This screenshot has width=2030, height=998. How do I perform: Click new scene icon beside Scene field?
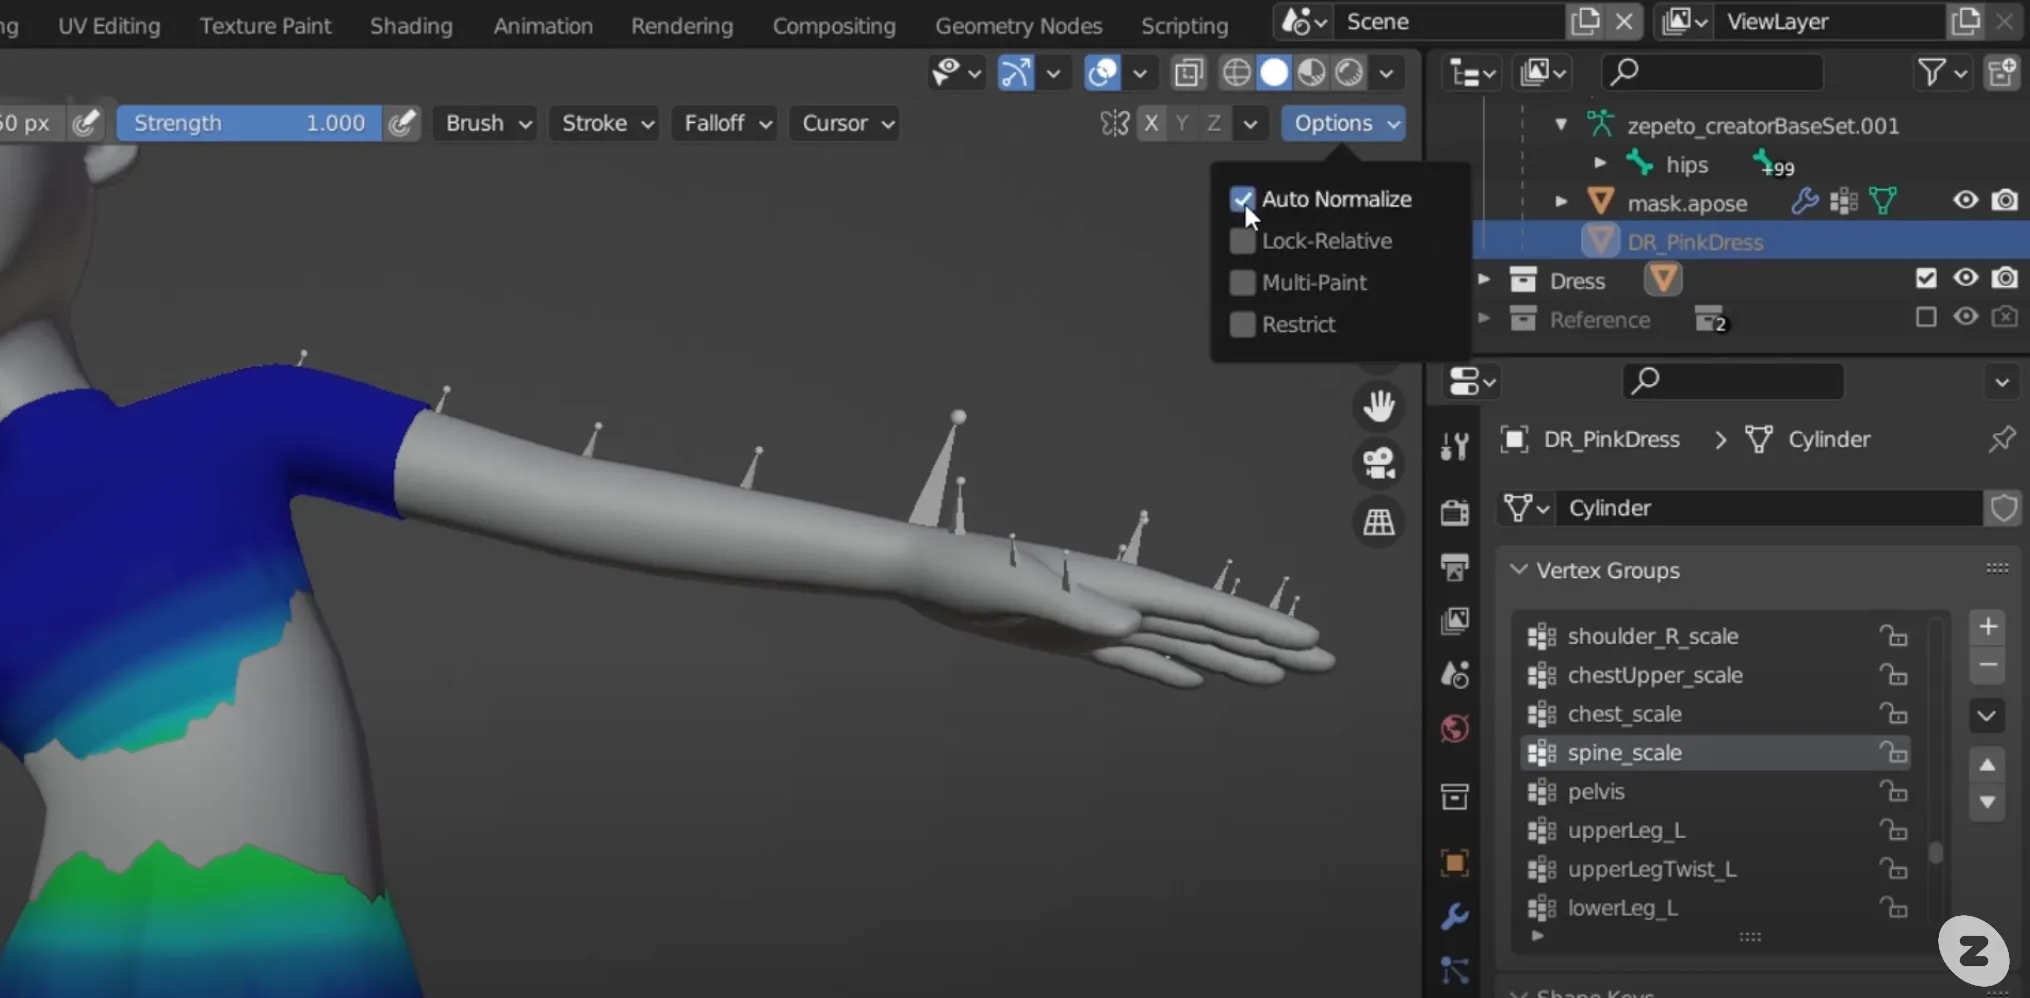coord(1585,21)
